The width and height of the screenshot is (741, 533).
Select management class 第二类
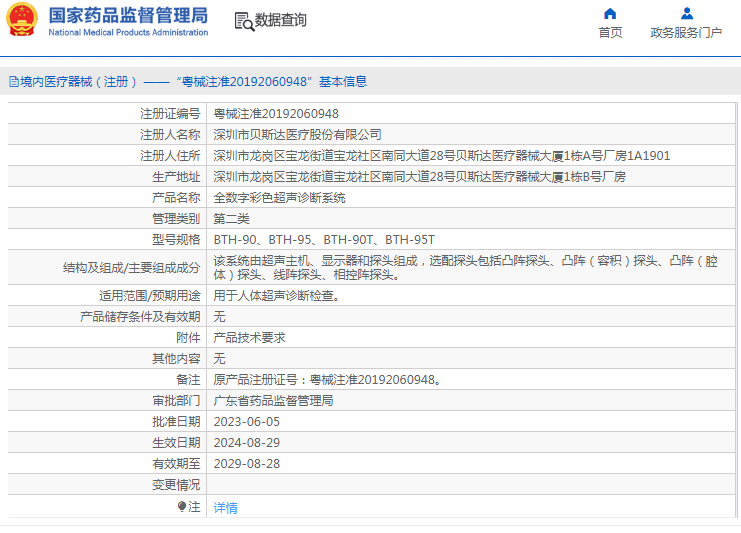pos(232,219)
